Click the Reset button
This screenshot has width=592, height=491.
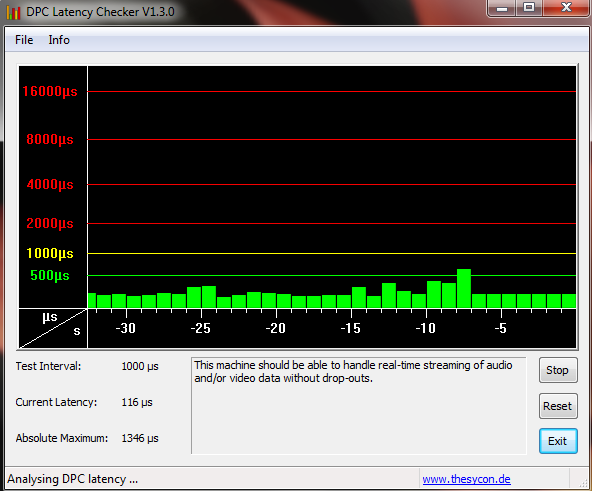click(x=558, y=406)
